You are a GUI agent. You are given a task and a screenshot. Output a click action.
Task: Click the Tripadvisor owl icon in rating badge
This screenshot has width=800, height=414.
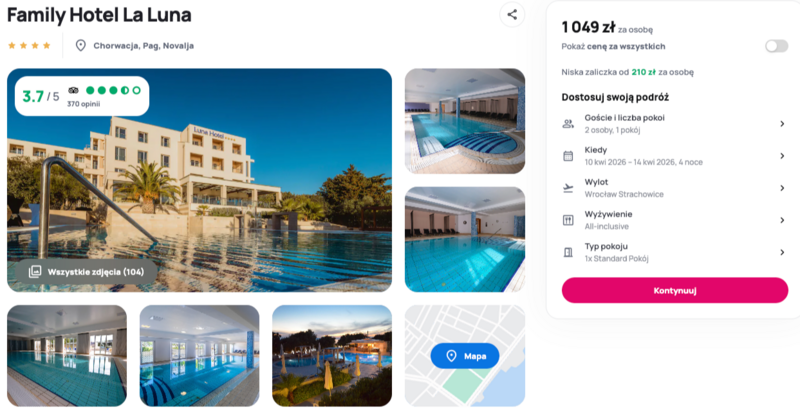click(73, 90)
